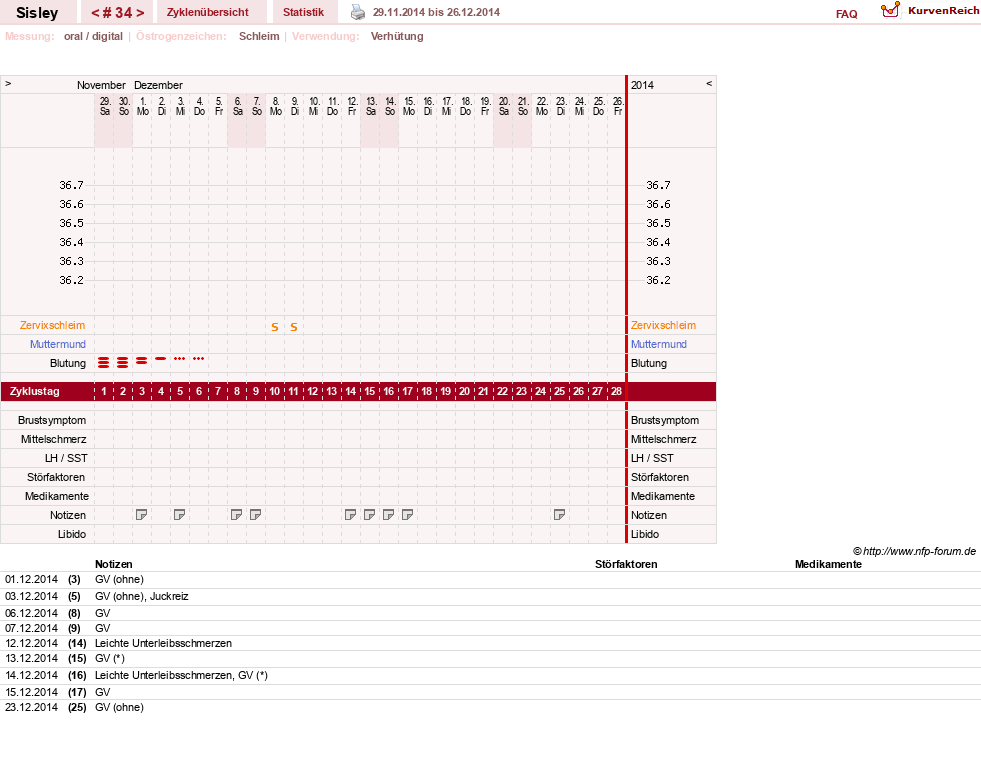Expand chart with the left > arrow
The height and width of the screenshot is (763, 981).
pyautogui.click(x=8, y=83)
